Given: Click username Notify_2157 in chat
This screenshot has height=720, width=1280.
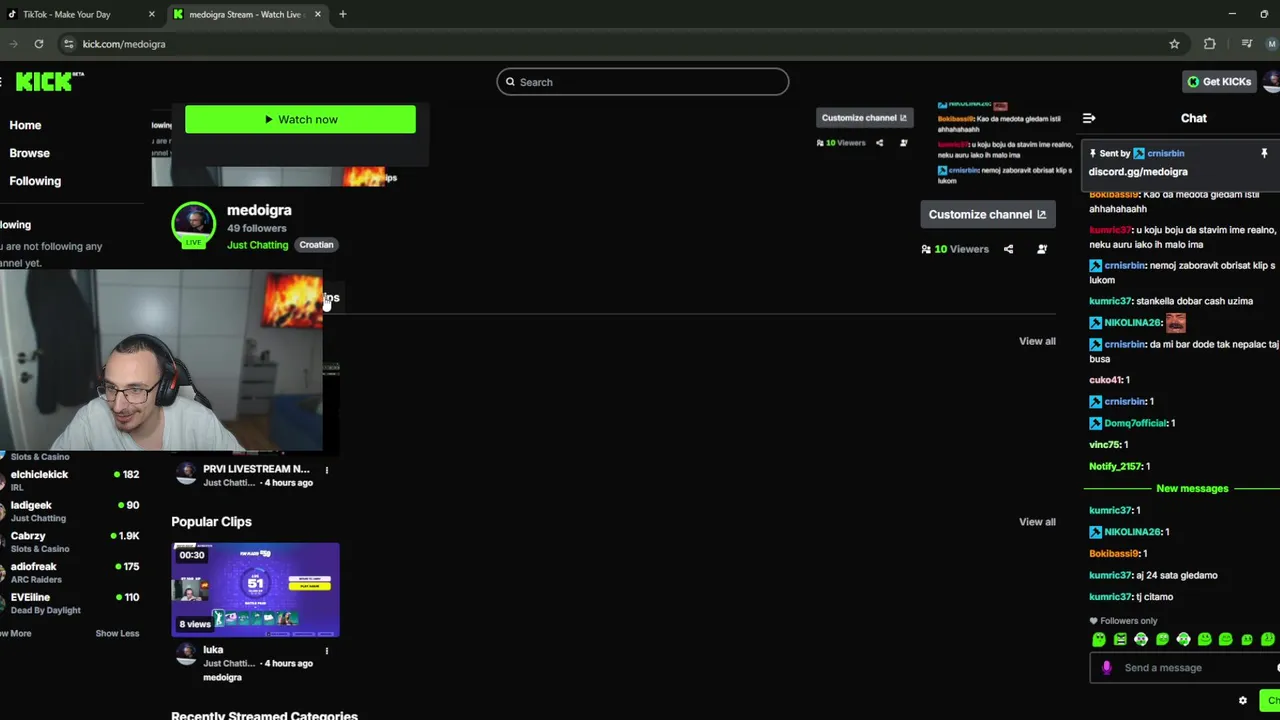Looking at the screenshot, I should (1115, 467).
